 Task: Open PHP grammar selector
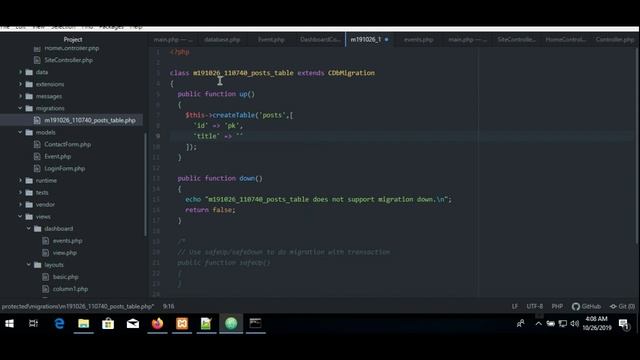click(557, 306)
